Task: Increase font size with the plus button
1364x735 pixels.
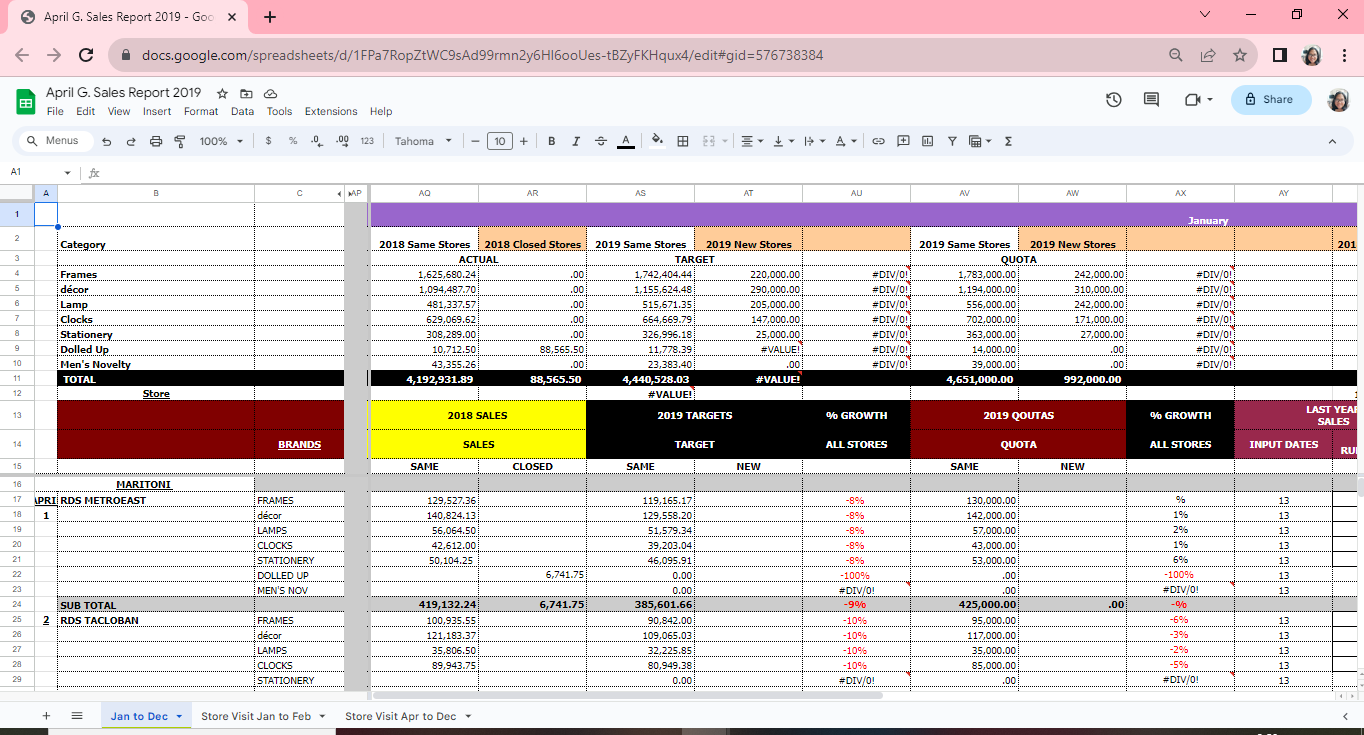Action: pyautogui.click(x=523, y=142)
